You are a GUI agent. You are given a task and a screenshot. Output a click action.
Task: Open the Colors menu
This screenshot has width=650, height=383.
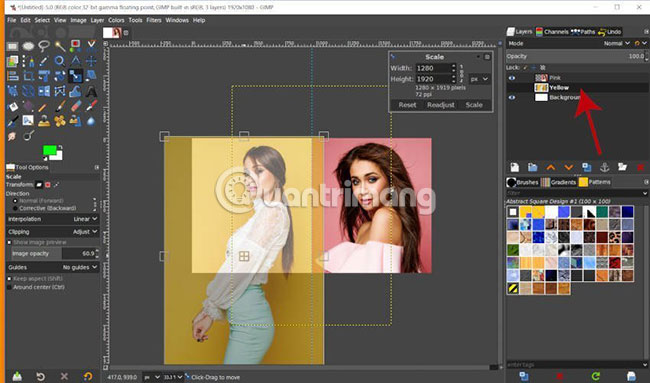[x=116, y=20]
